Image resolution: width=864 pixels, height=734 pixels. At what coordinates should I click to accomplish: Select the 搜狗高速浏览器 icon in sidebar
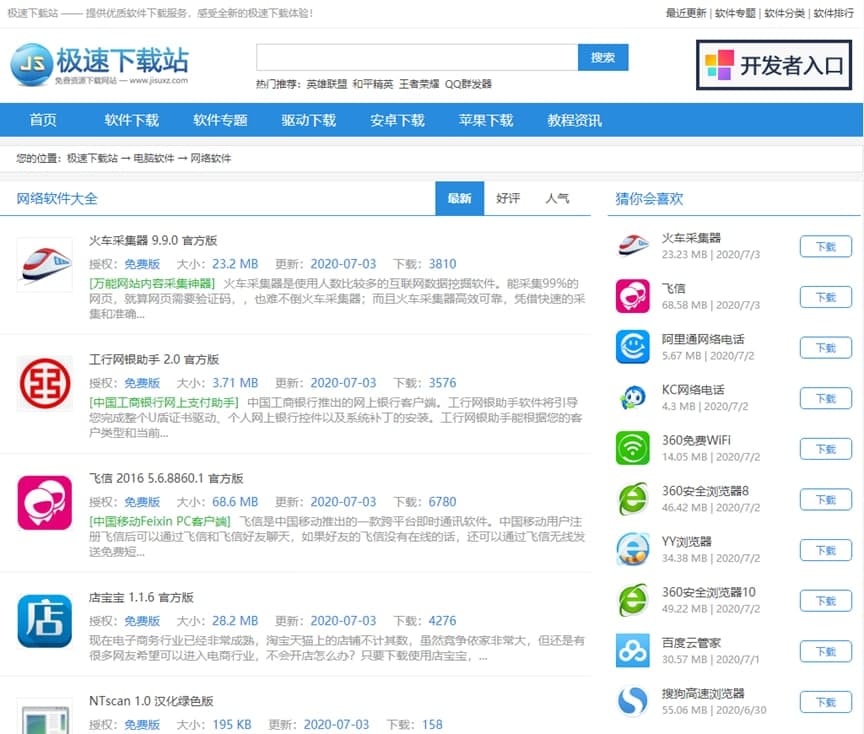pos(632,701)
